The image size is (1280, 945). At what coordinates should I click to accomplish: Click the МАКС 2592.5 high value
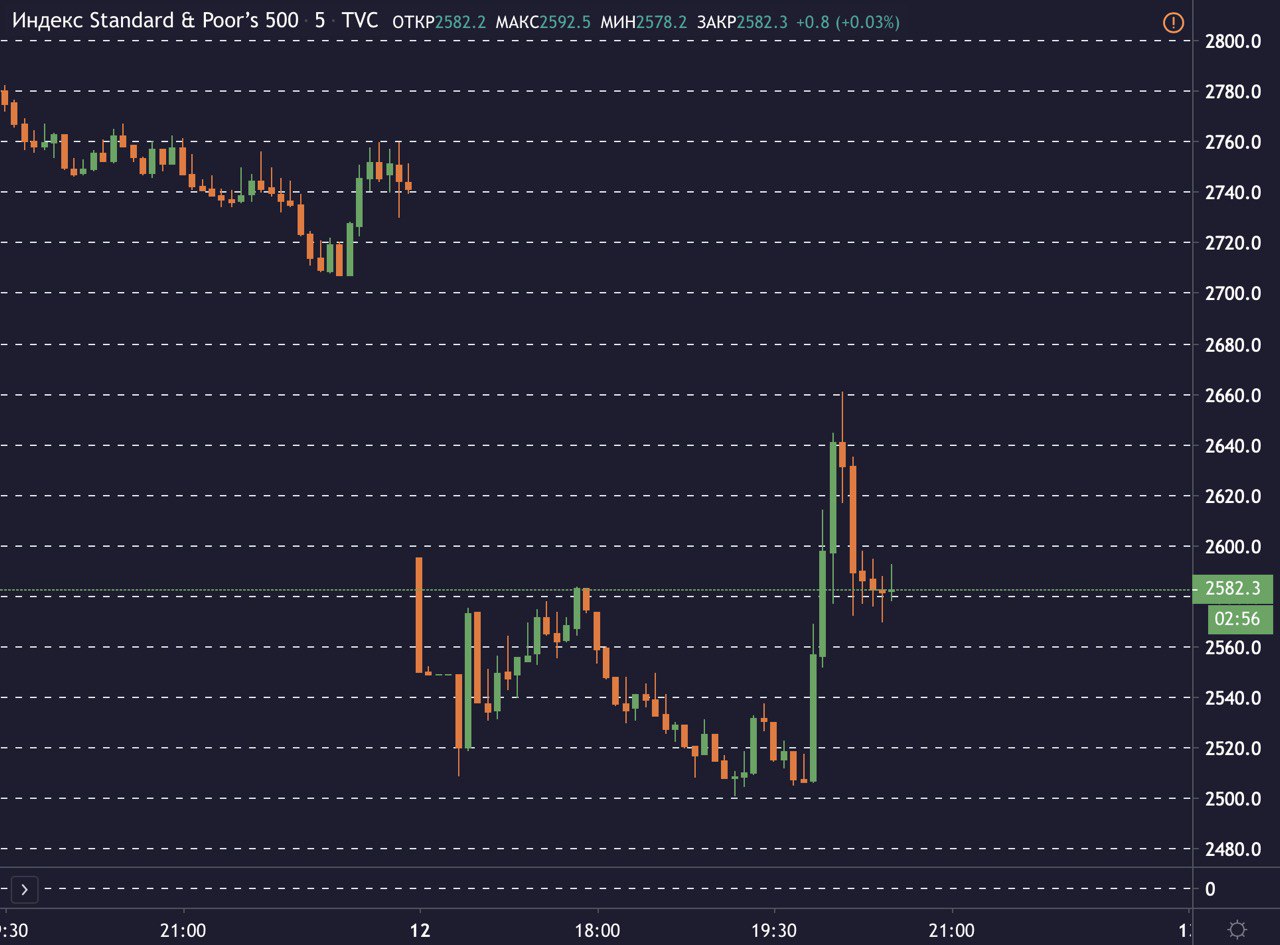[x=543, y=22]
